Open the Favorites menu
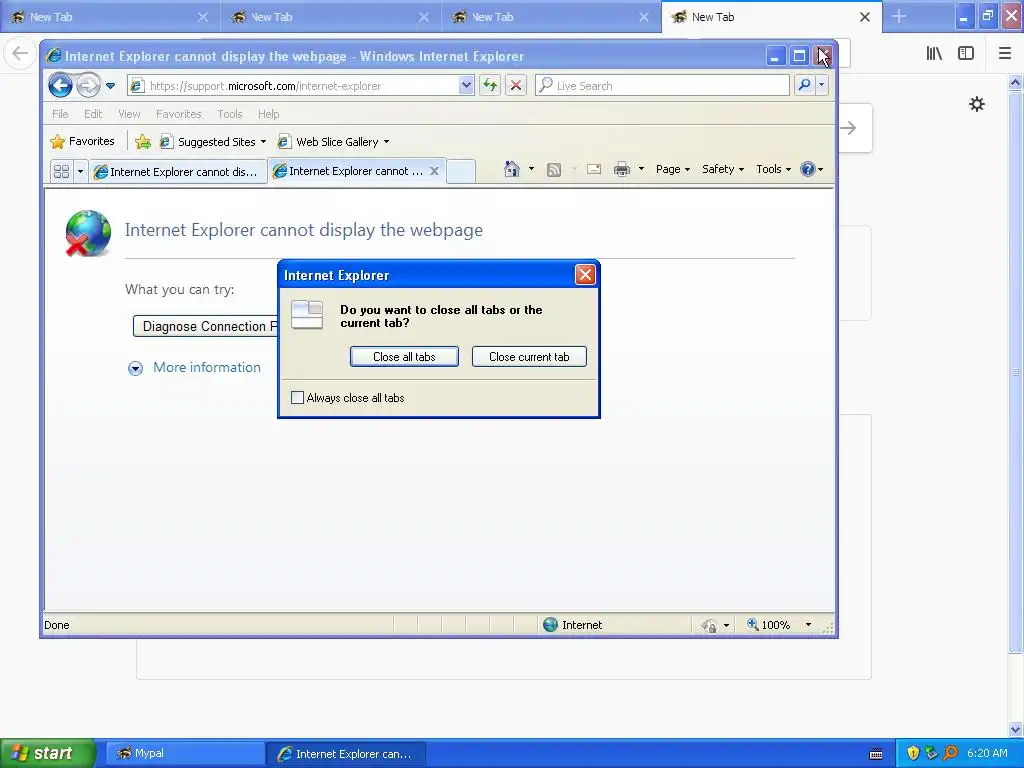Image resolution: width=1024 pixels, height=768 pixels. [x=178, y=114]
